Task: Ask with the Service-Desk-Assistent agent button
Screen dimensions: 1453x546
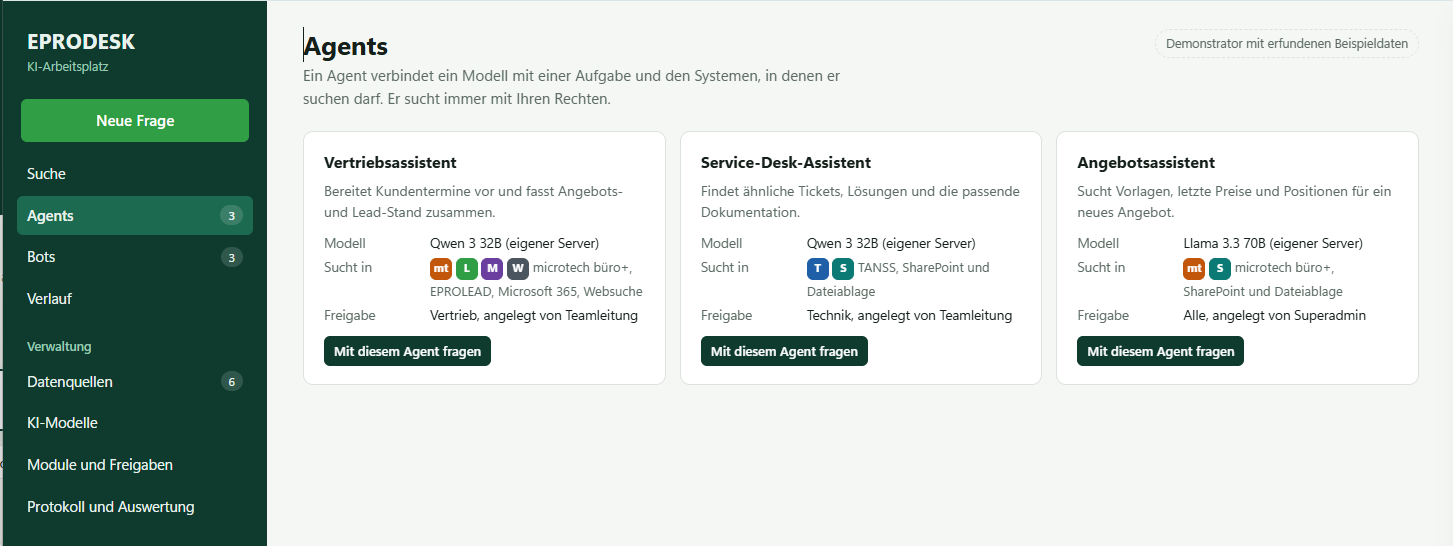Action: 784,351
